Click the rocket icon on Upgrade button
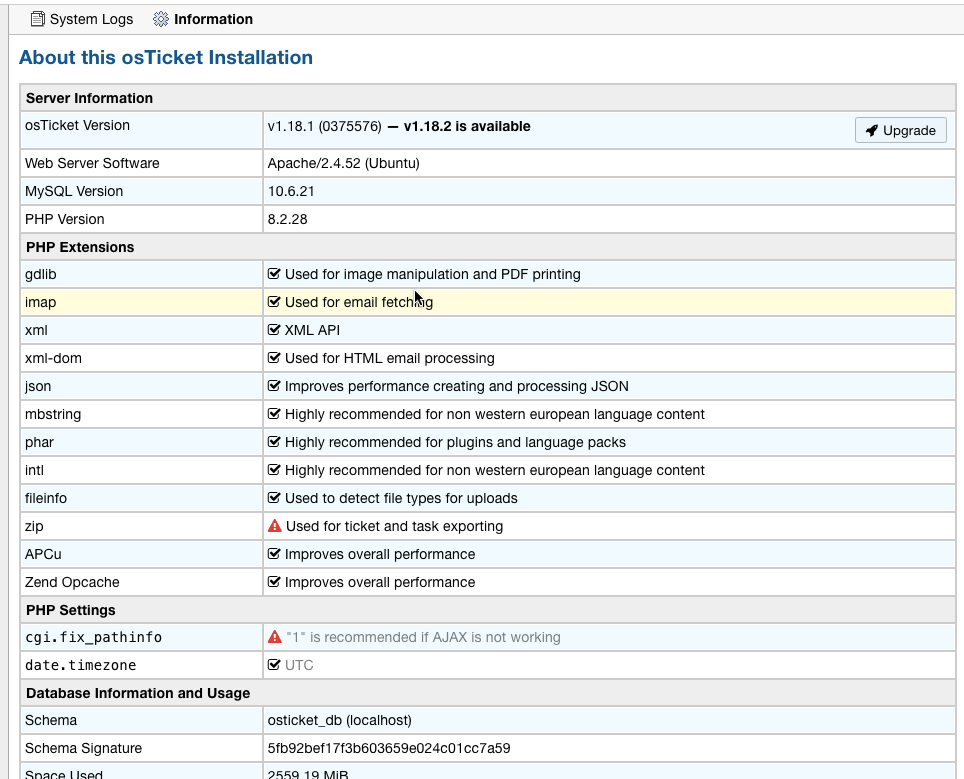The image size is (964, 779). 872,131
